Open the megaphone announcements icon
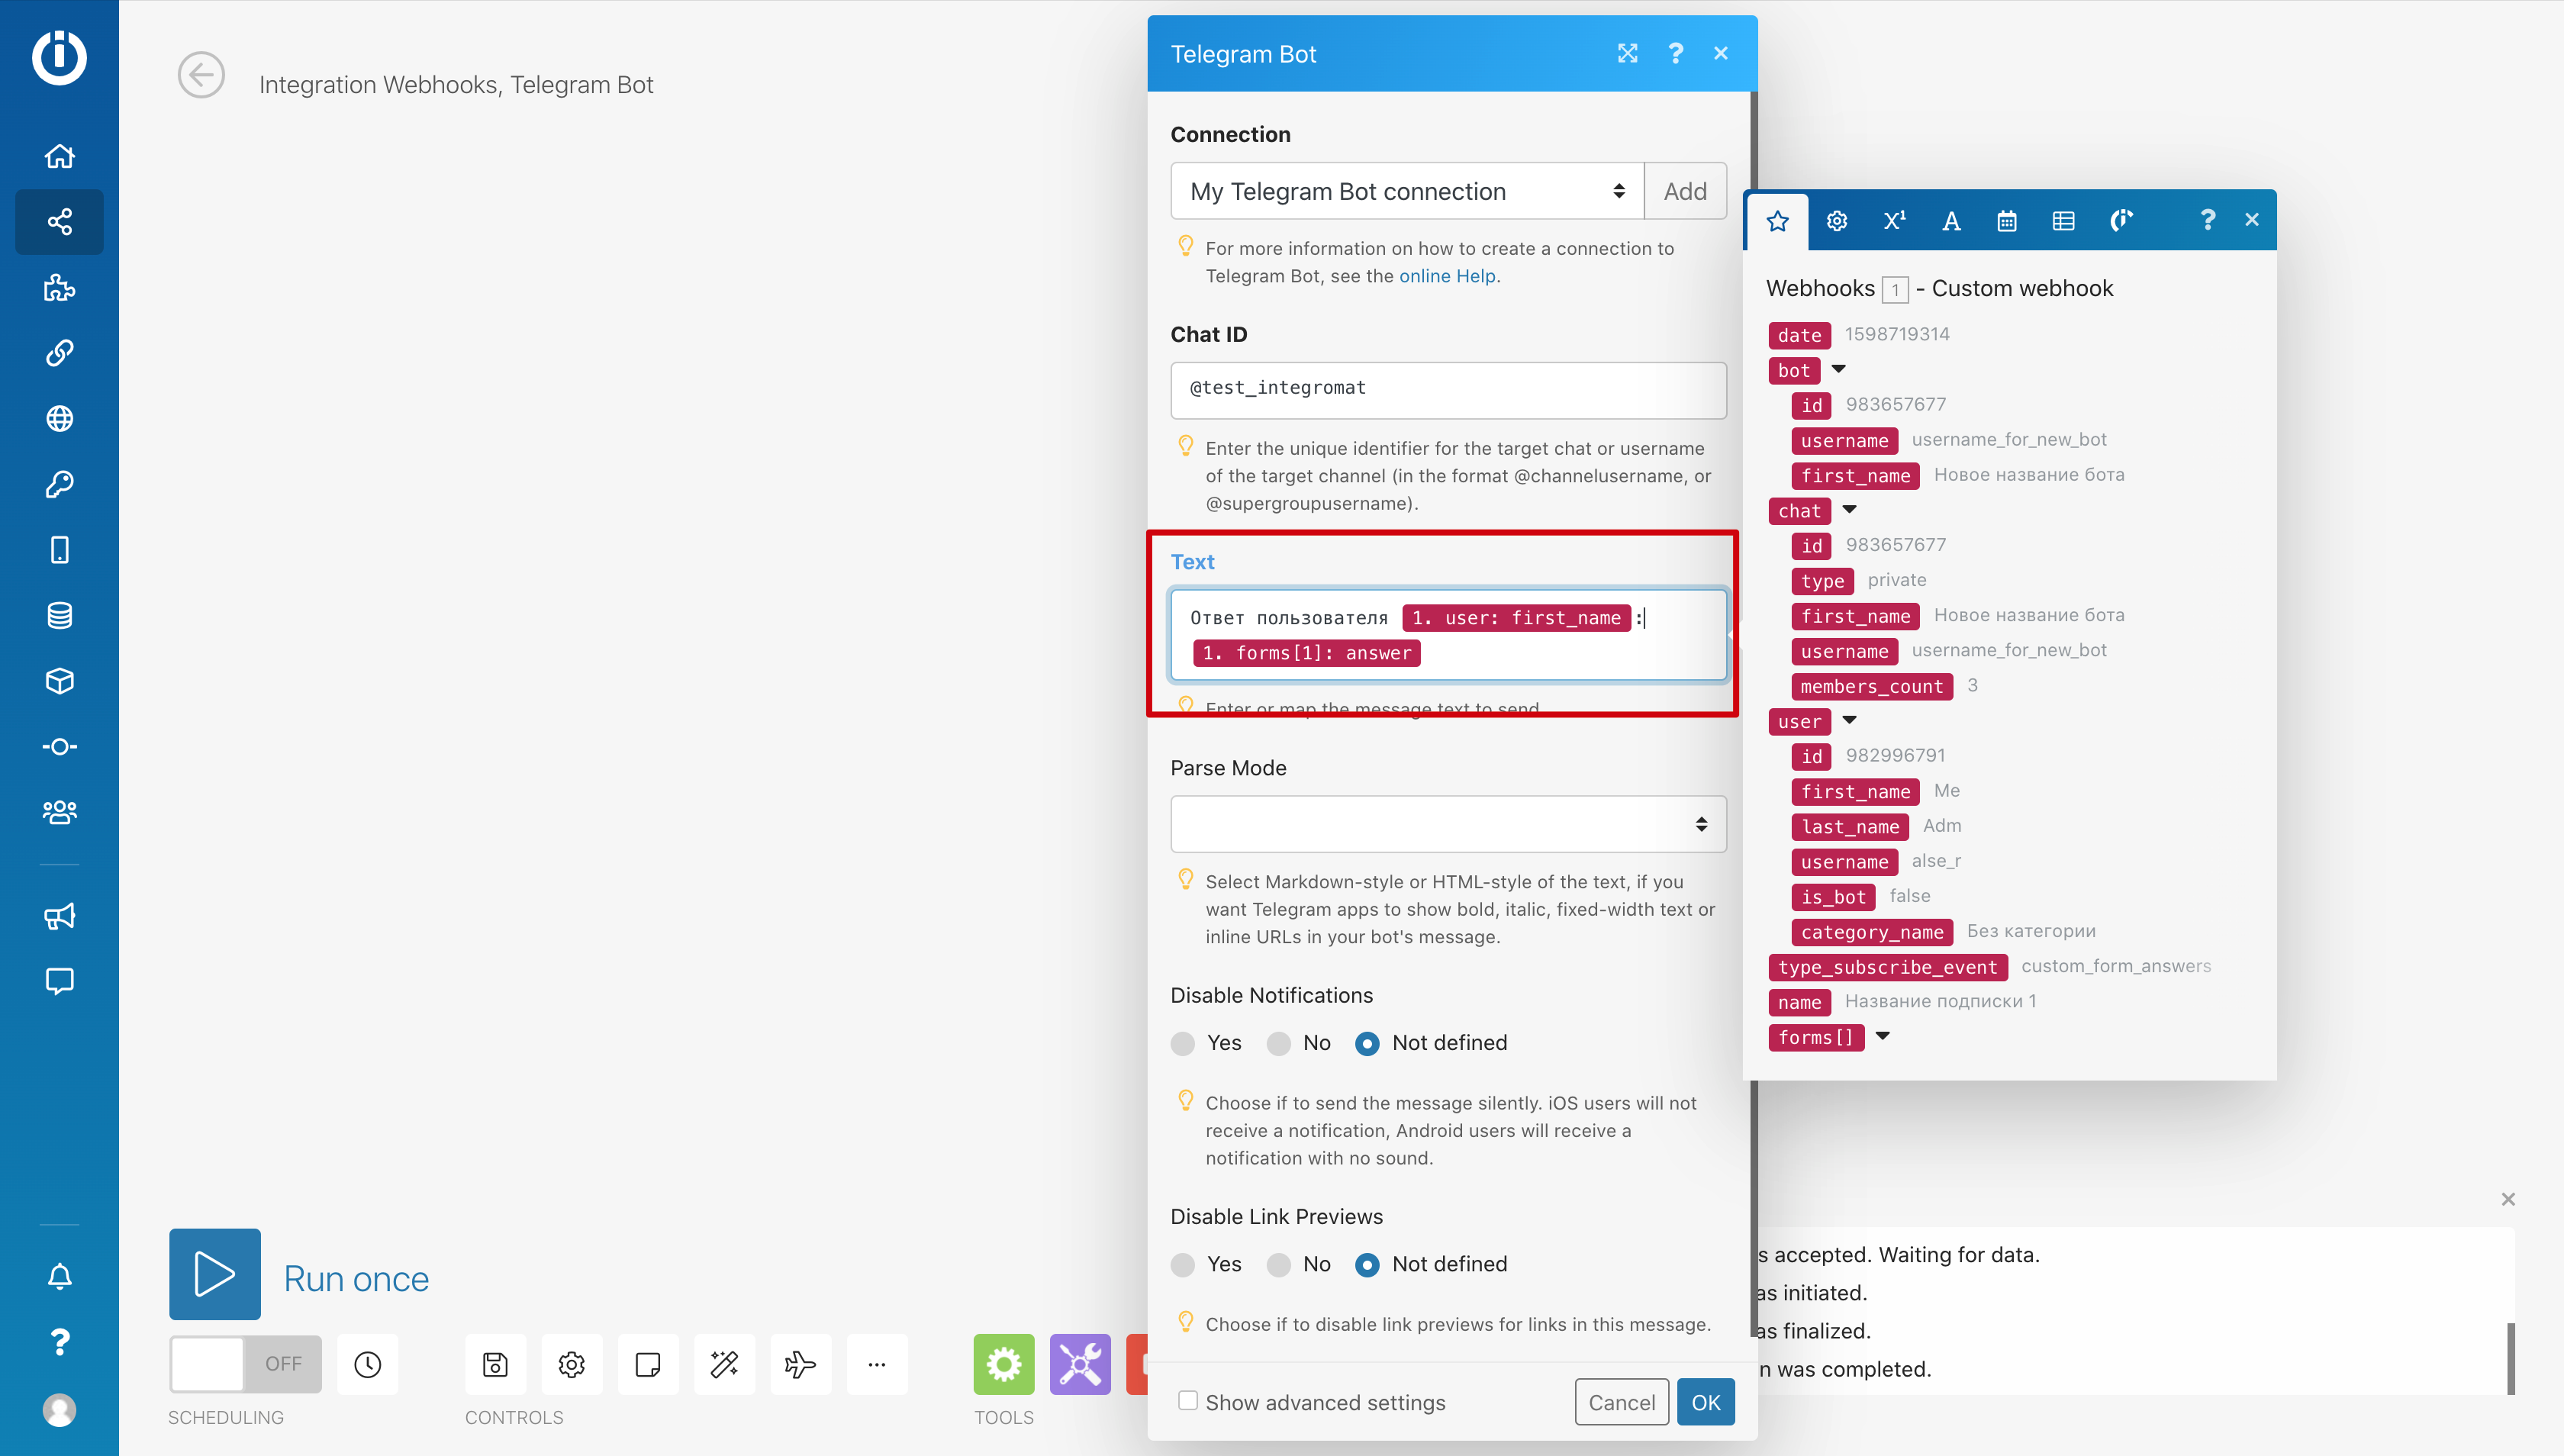 pyautogui.click(x=59, y=916)
